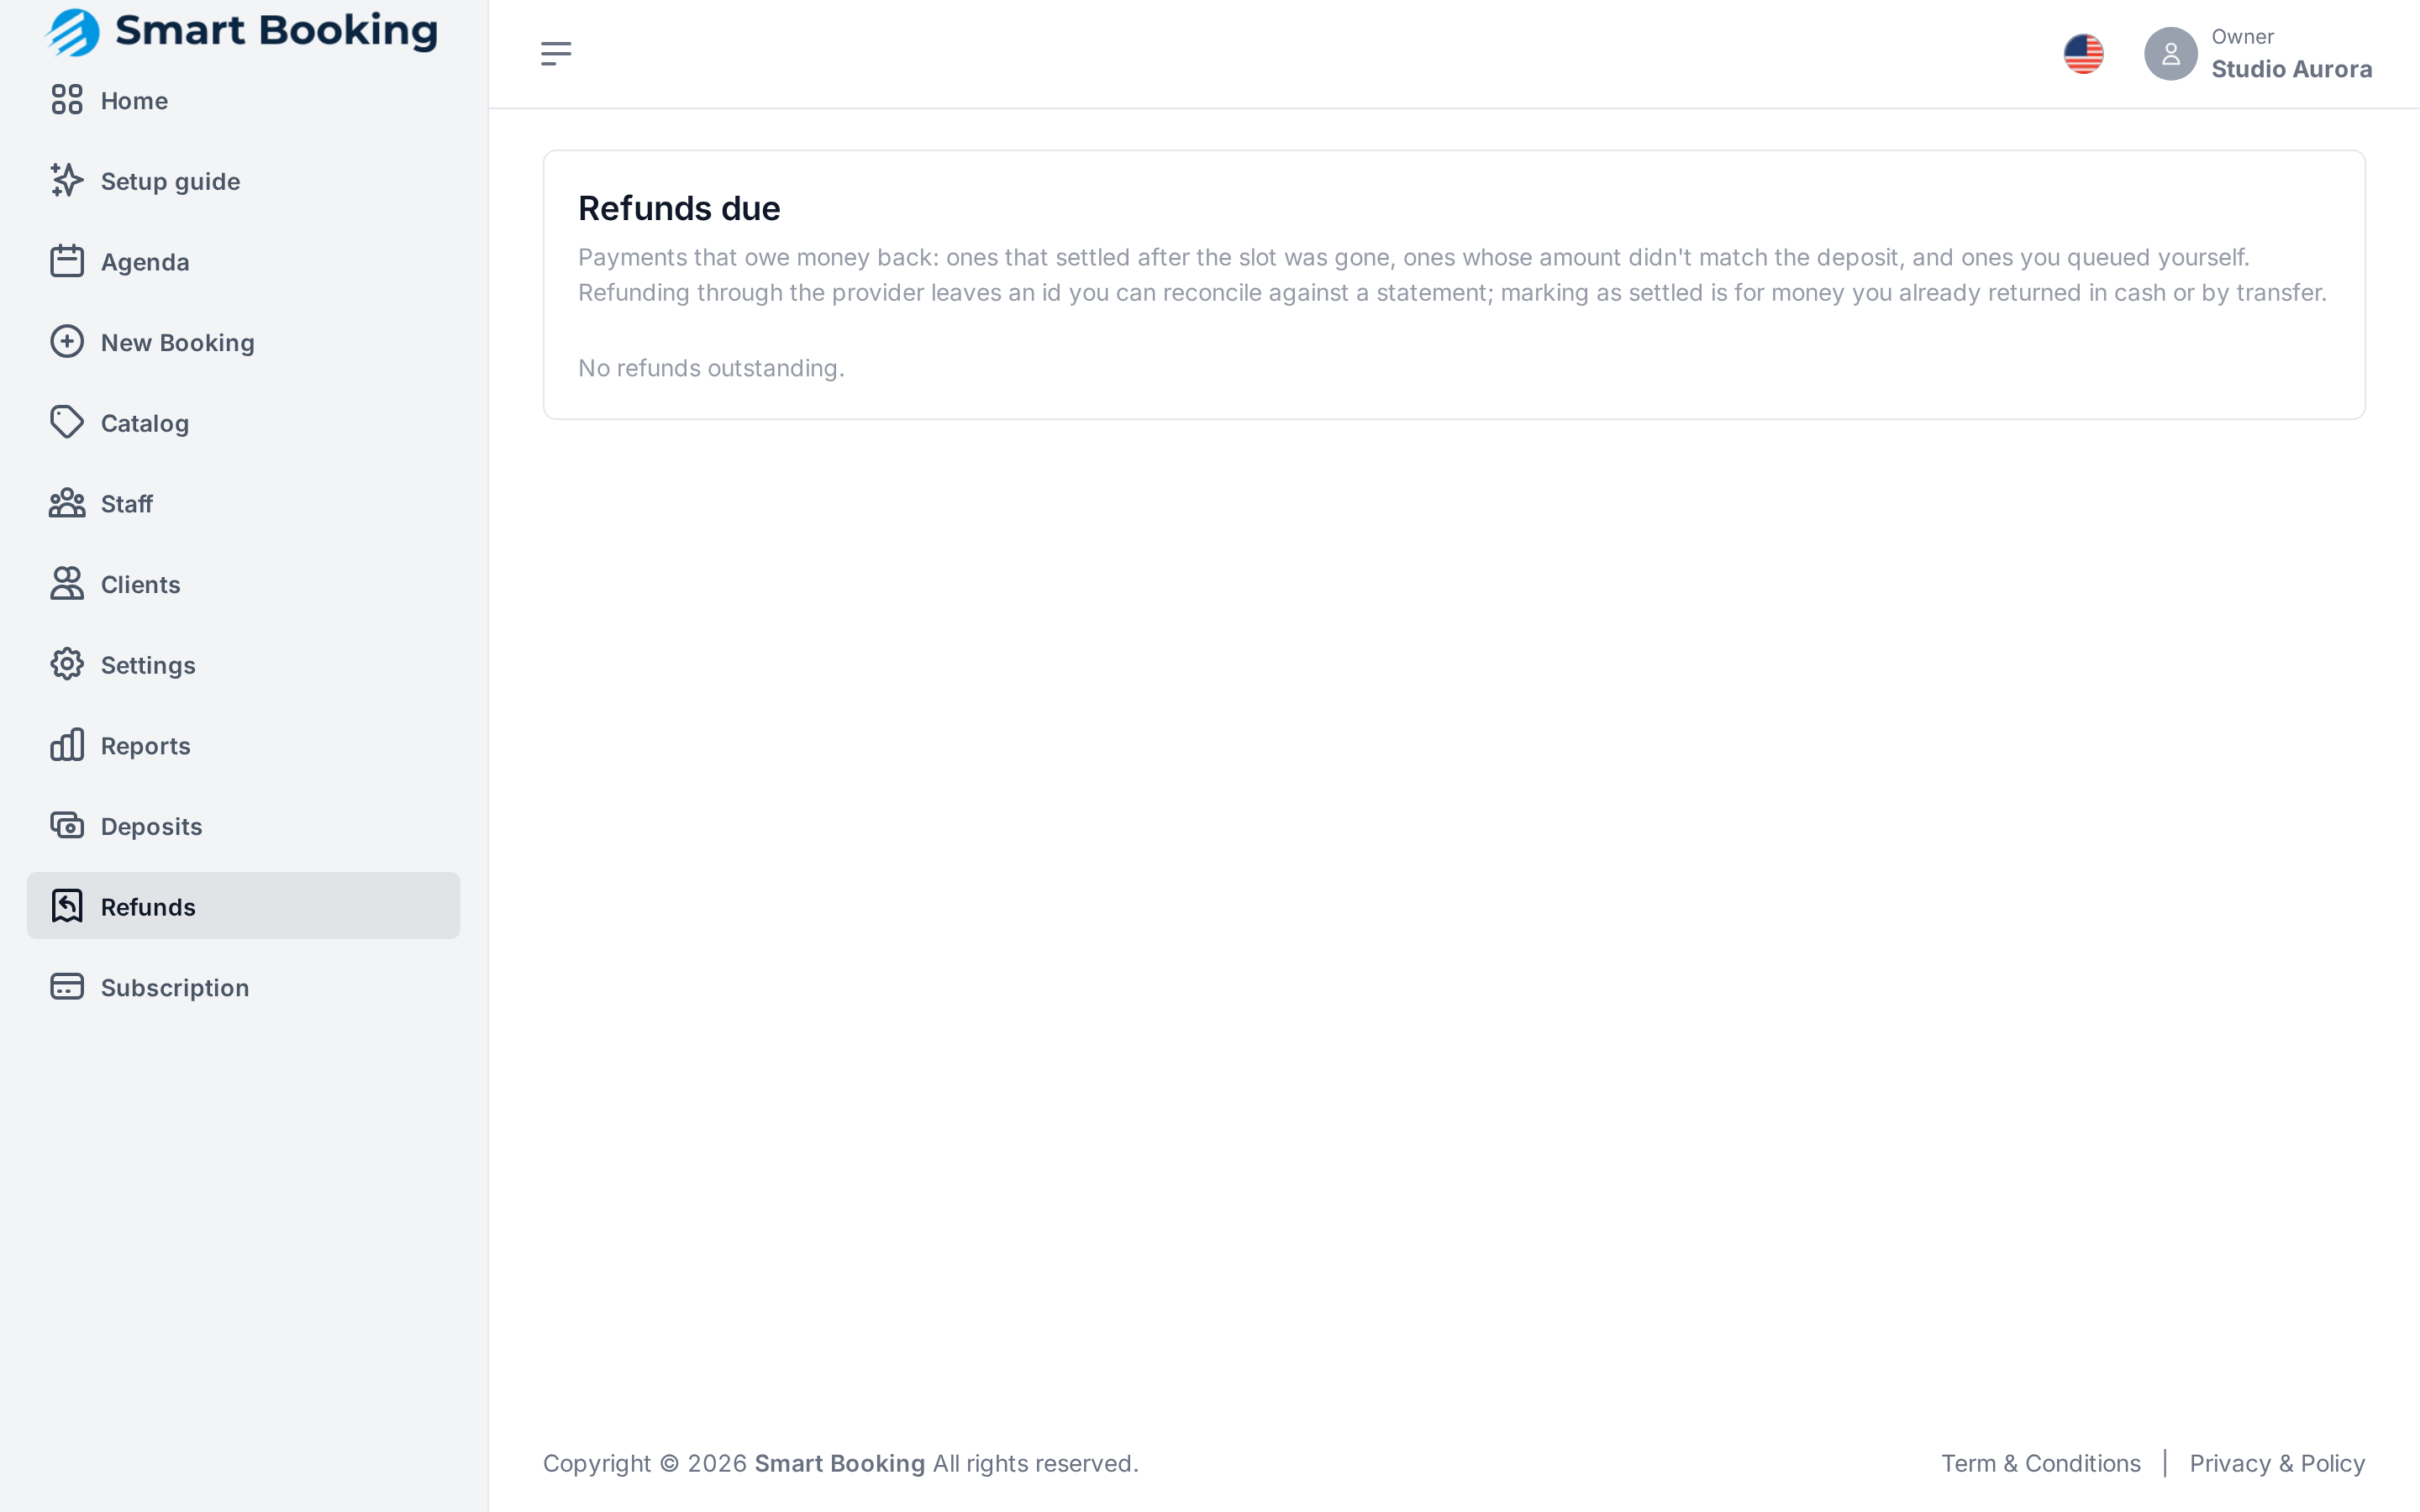
Task: Open the Privacy & Policy link
Action: coord(2276,1464)
